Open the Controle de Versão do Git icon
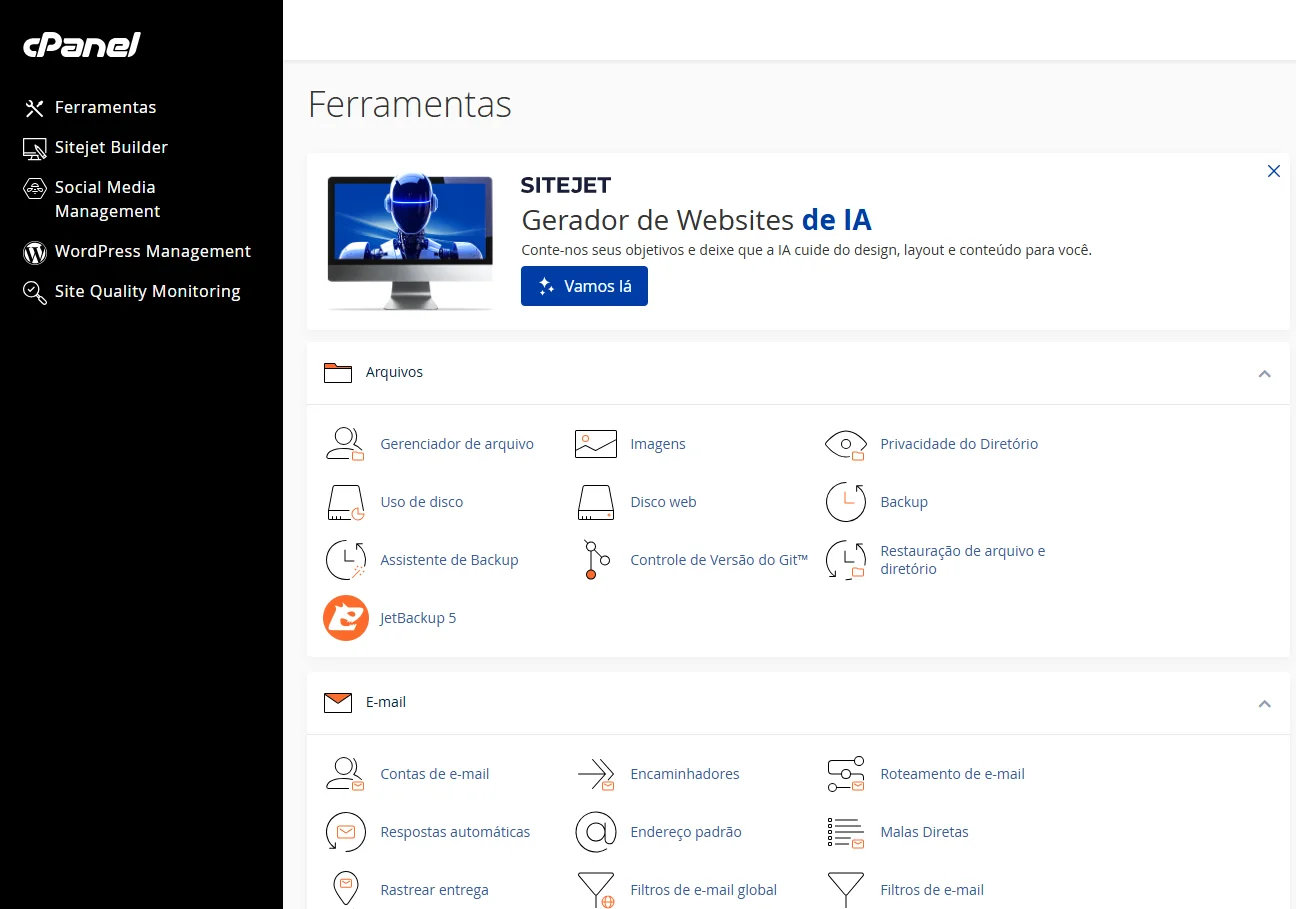This screenshot has width=1296, height=909. [x=591, y=560]
